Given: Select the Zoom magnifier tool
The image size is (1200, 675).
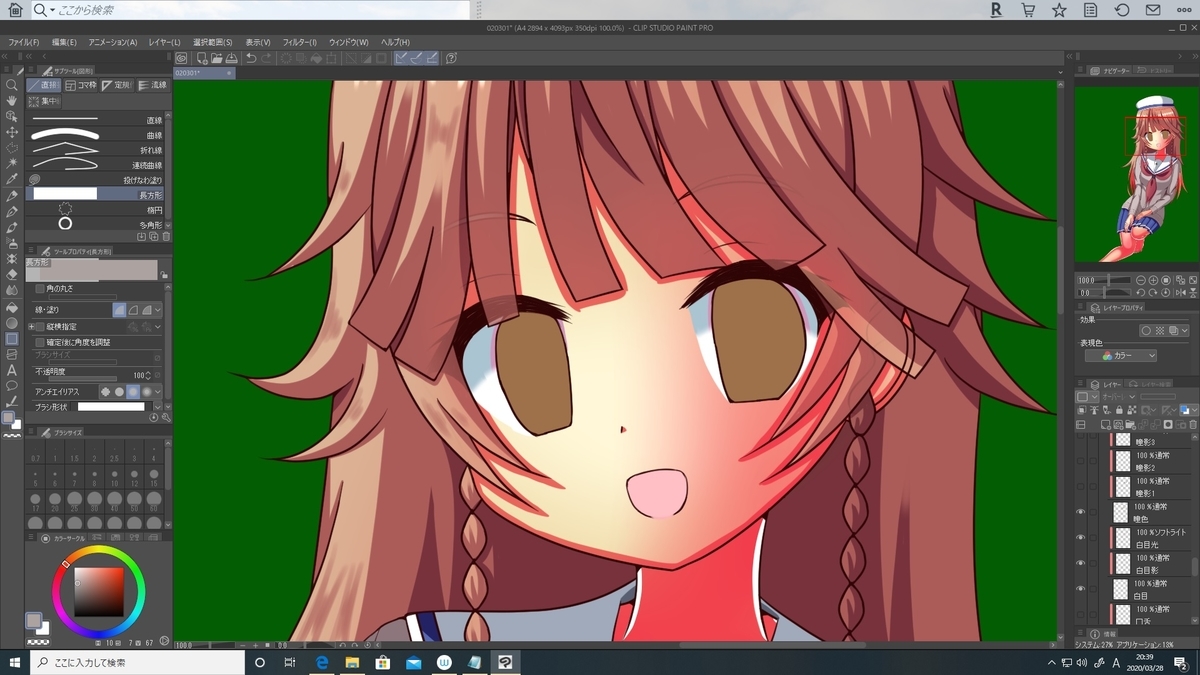Looking at the screenshot, I should coord(12,85).
